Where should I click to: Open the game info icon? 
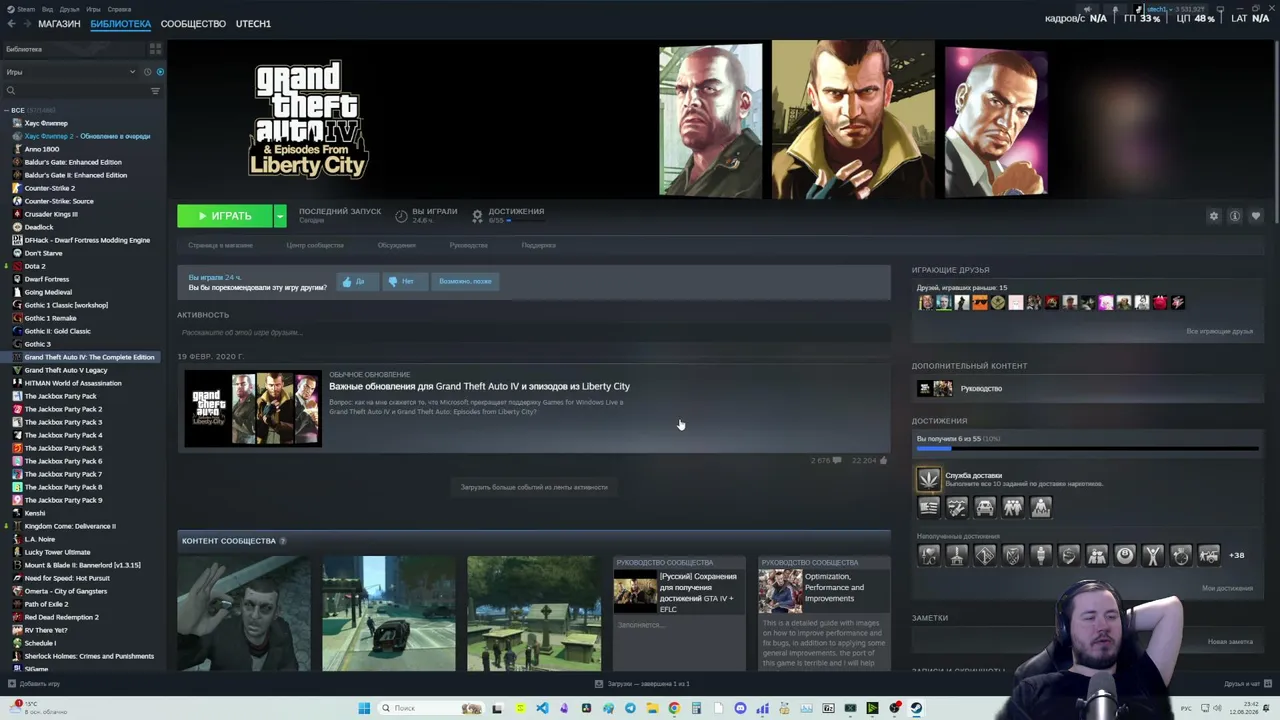(1235, 216)
